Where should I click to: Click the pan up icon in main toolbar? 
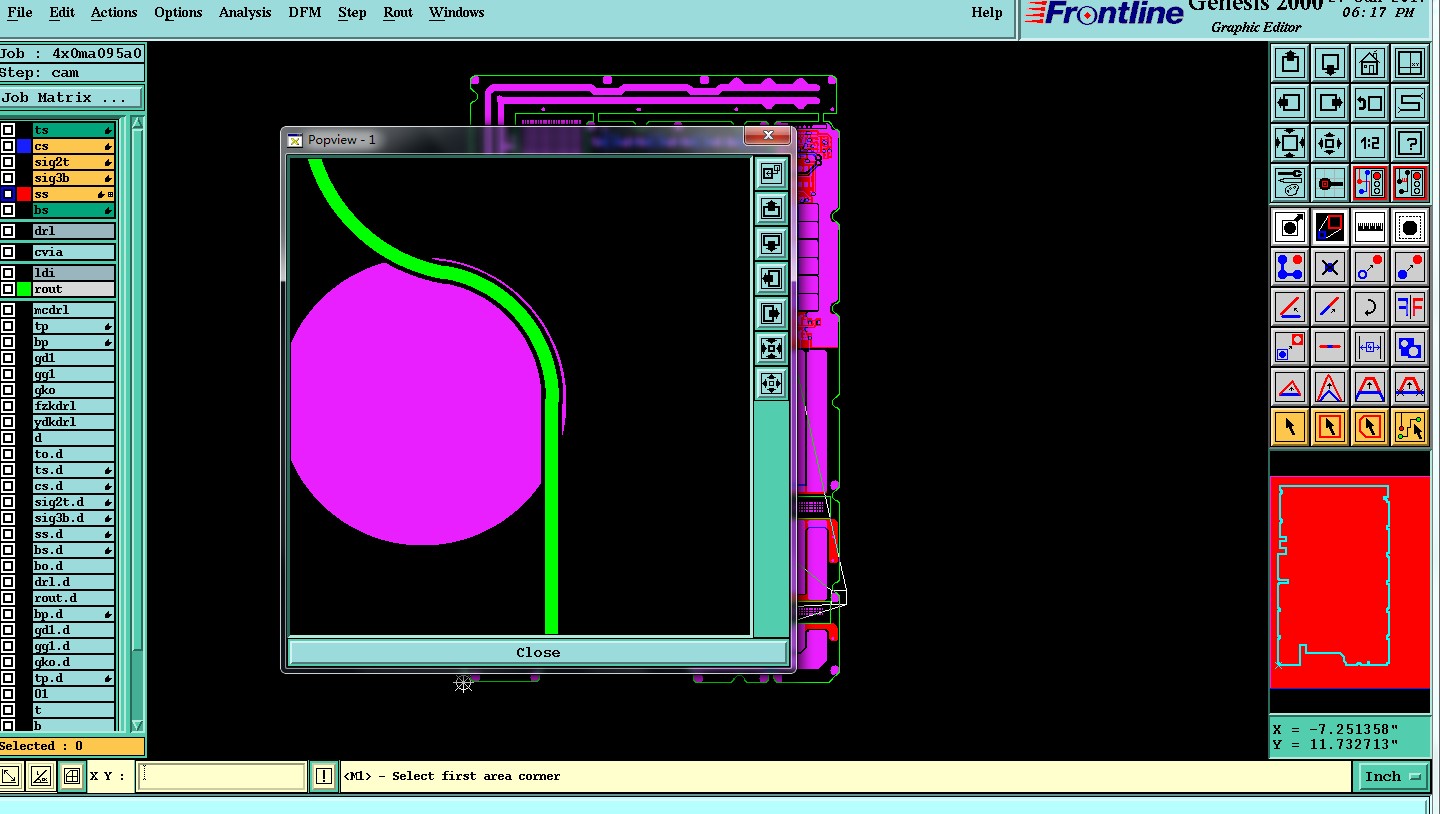pos(1290,64)
